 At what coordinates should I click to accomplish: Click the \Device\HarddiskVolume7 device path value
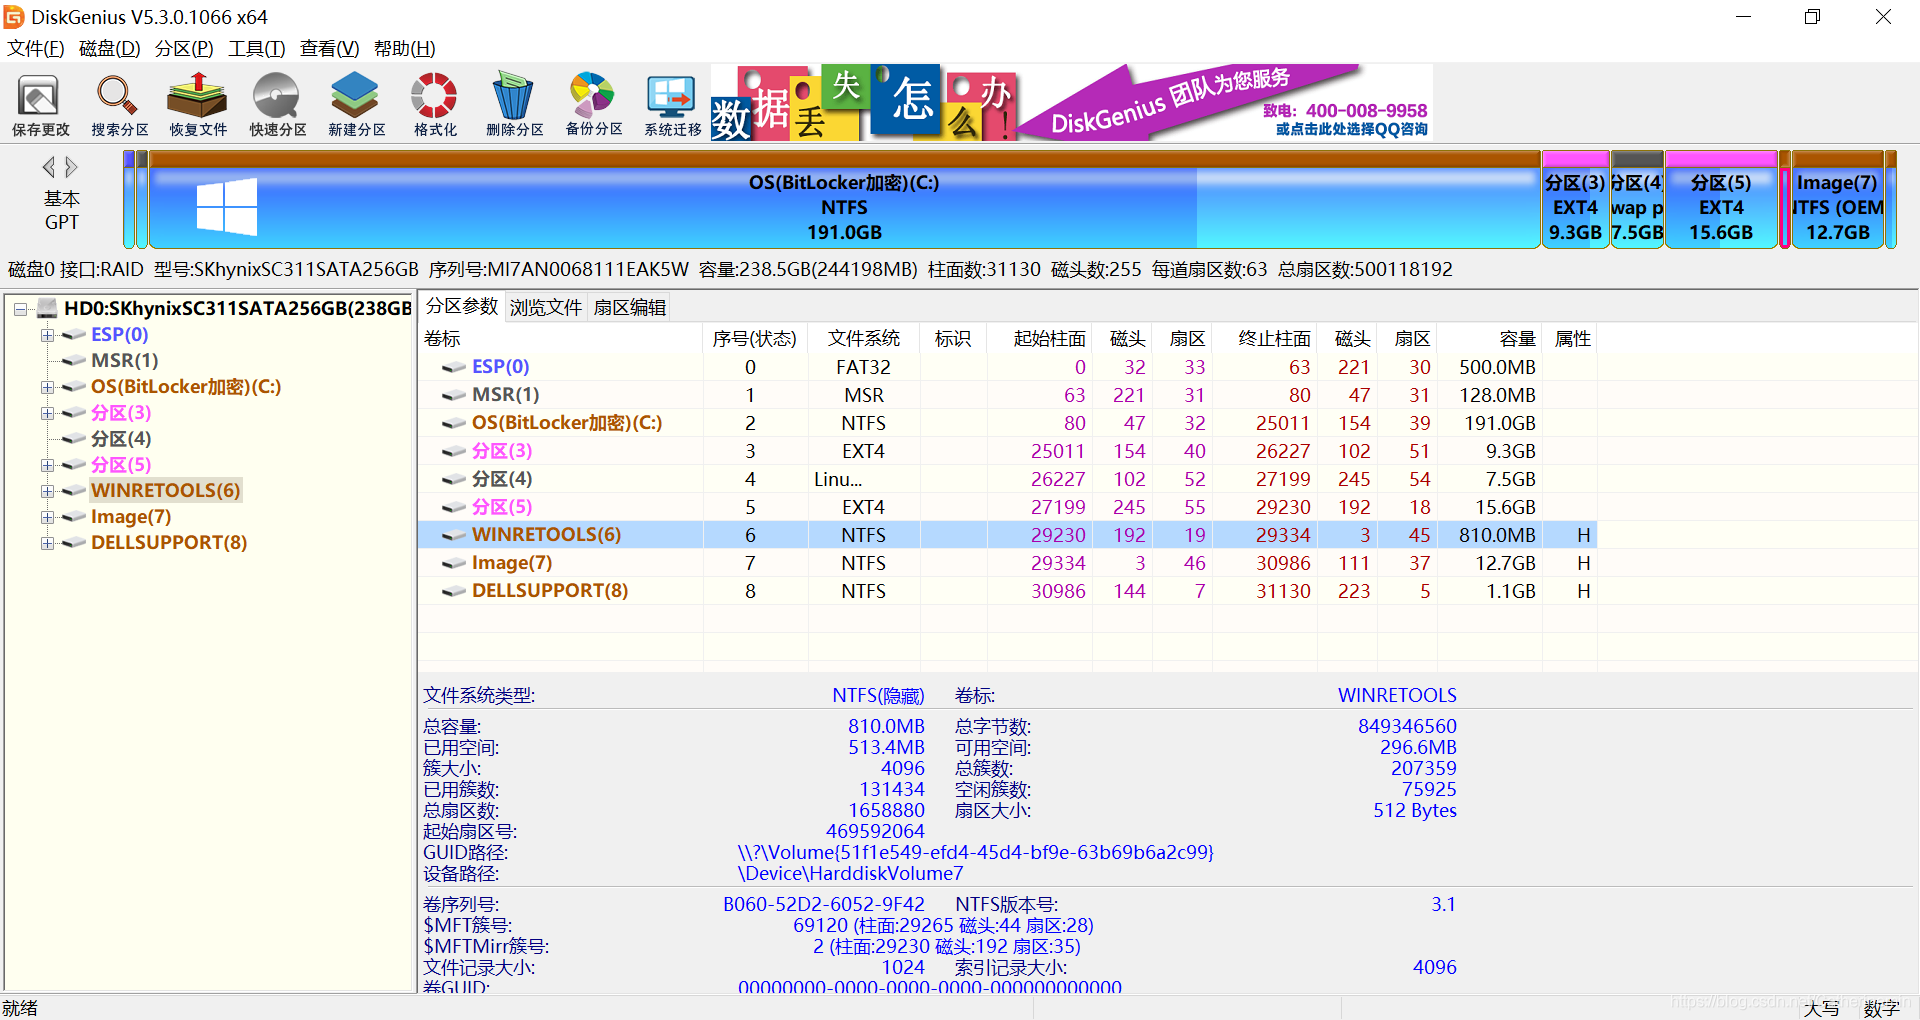(x=851, y=873)
